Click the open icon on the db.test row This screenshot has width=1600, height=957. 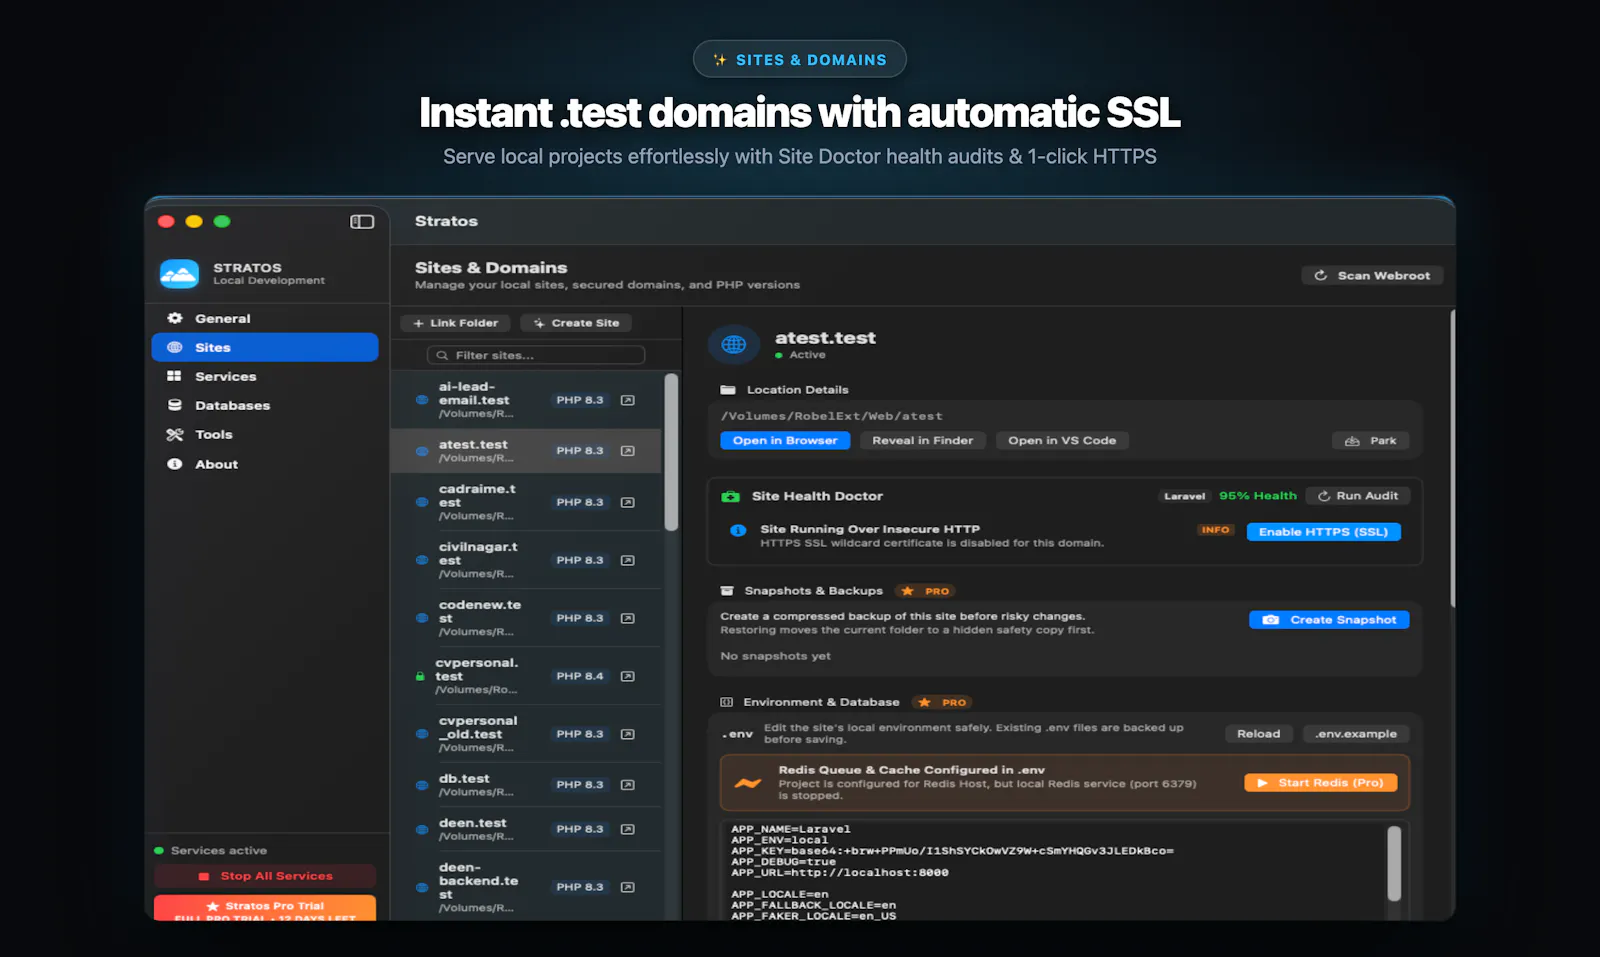(x=628, y=785)
